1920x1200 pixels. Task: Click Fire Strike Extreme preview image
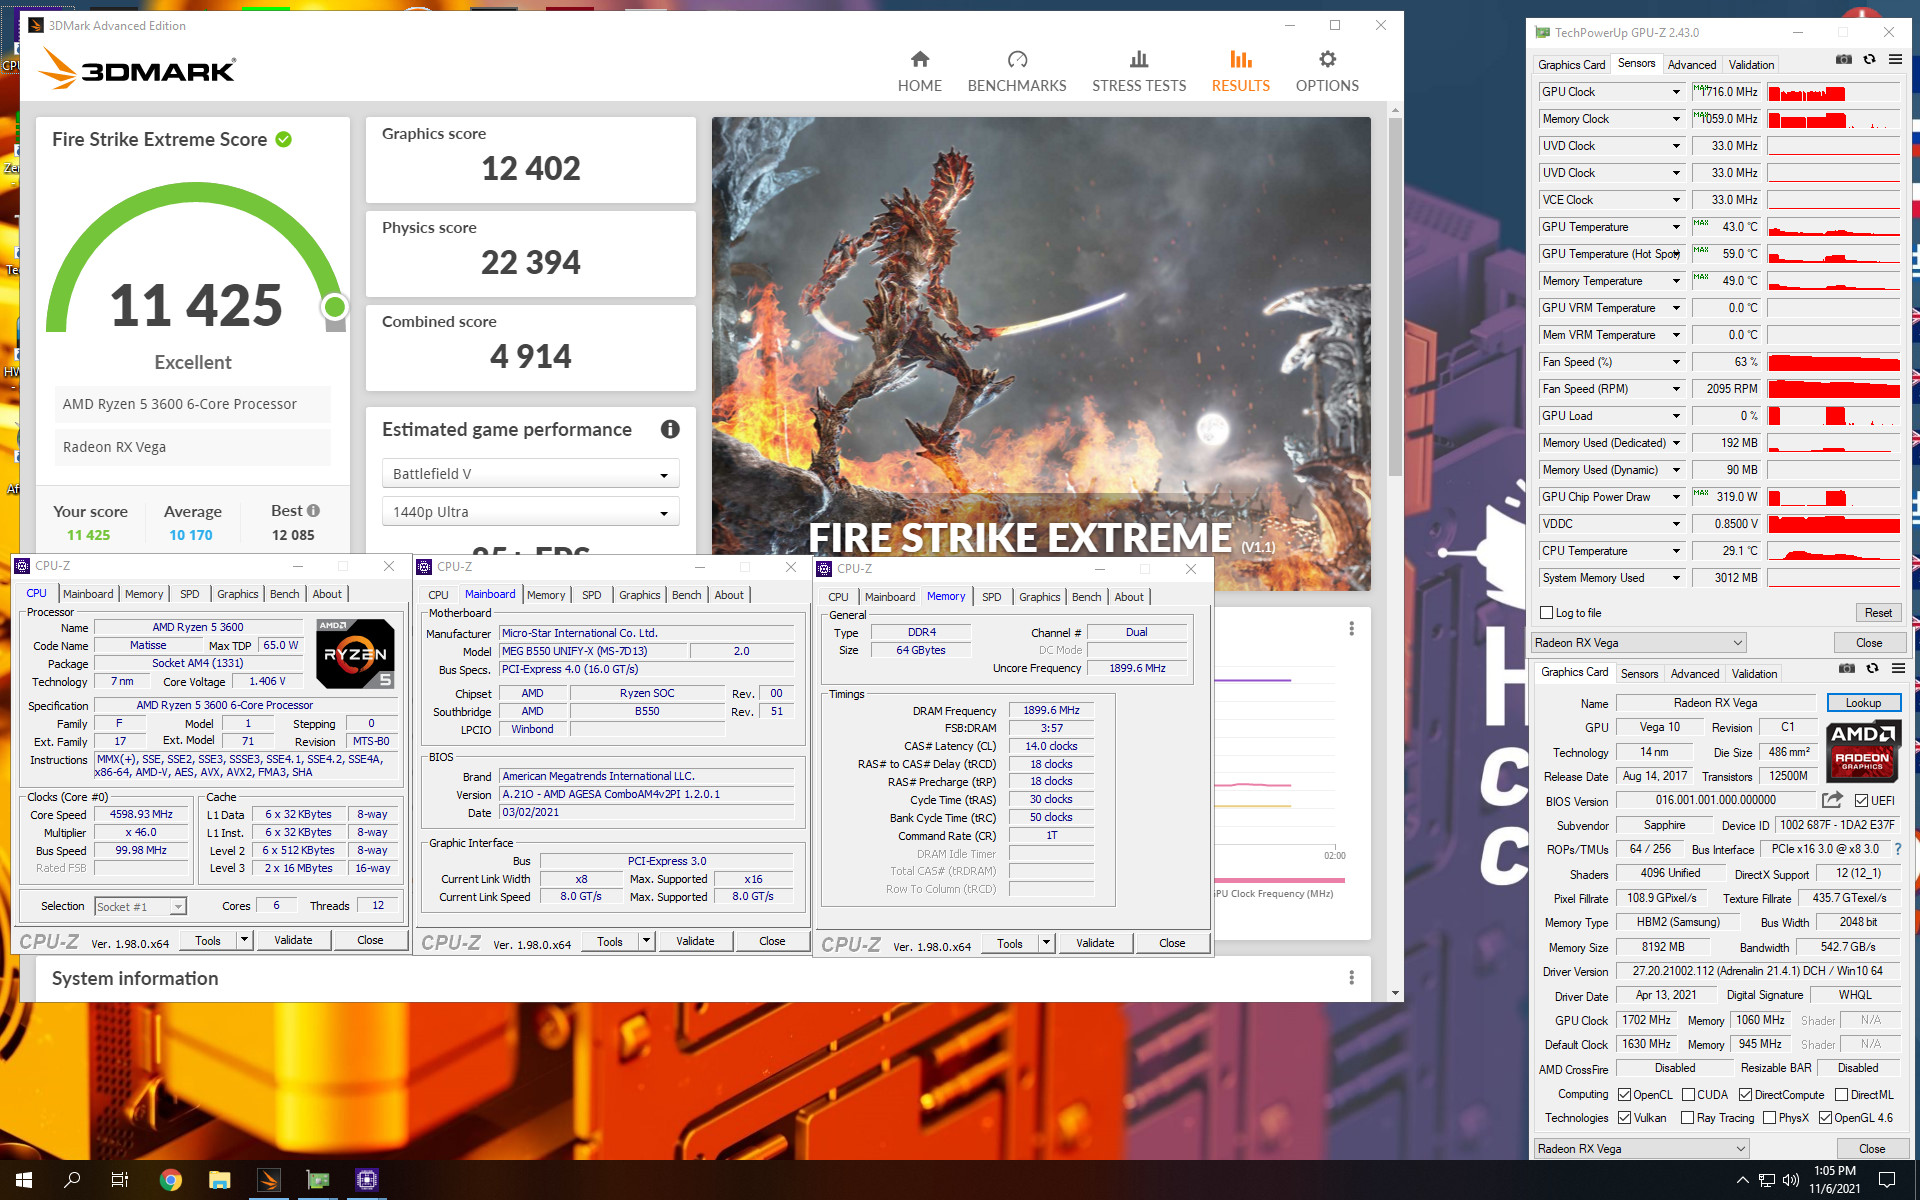click(1041, 353)
